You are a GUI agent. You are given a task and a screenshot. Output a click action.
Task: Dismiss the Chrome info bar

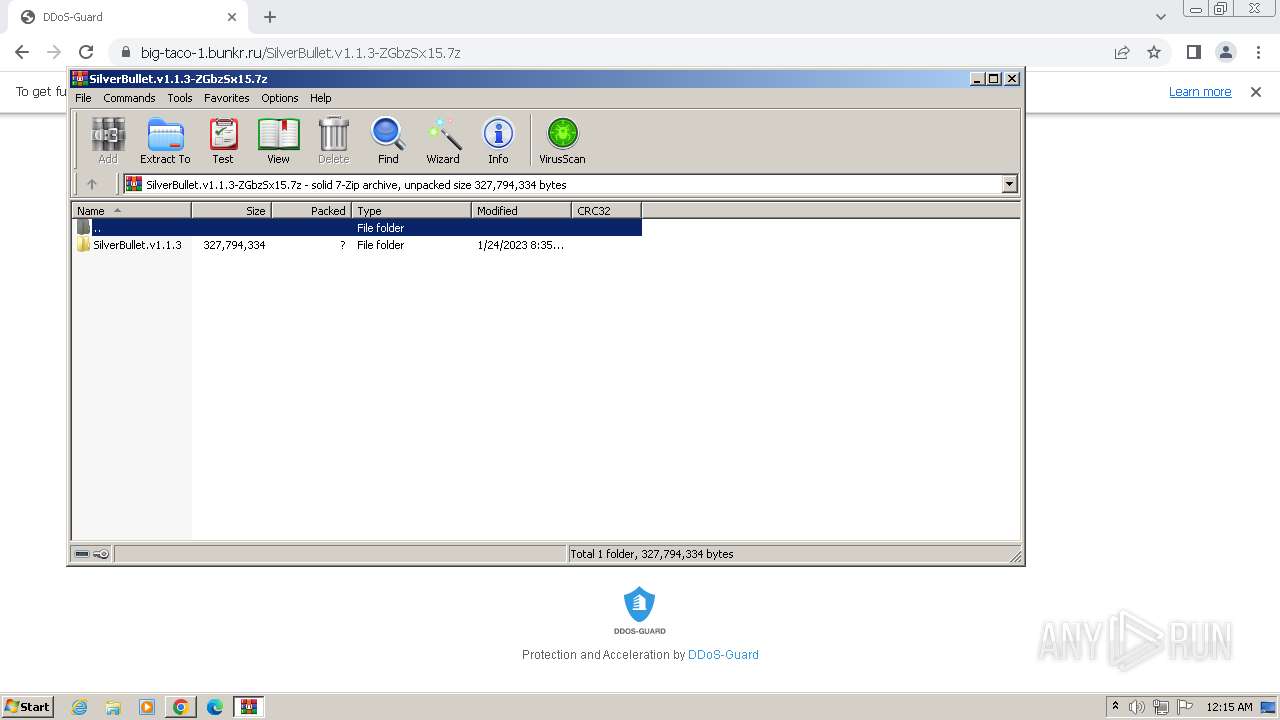pyautogui.click(x=1256, y=91)
